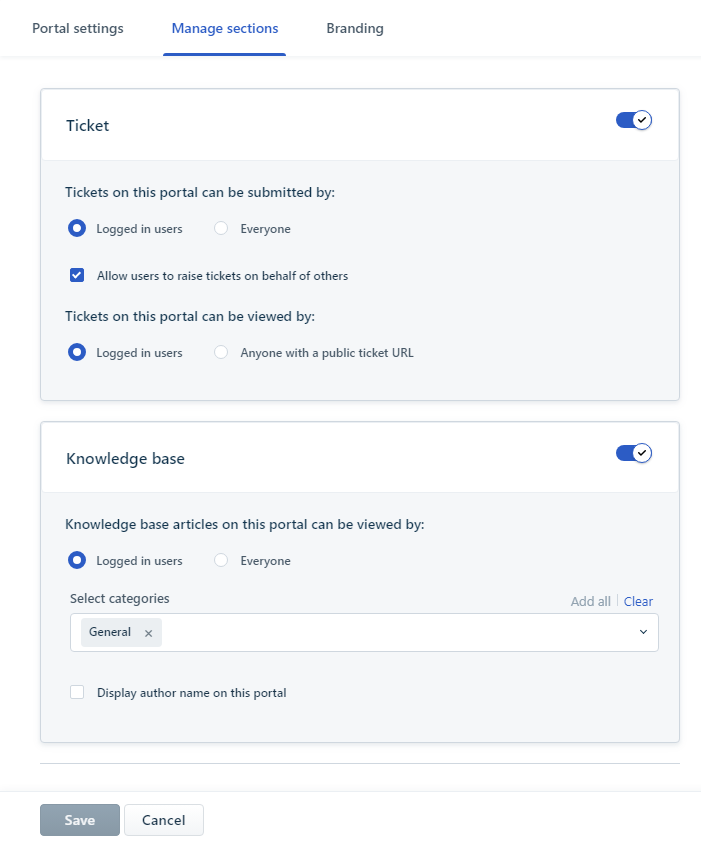701x848 pixels.
Task: Select Anyone with a public ticket URL
Action: pyautogui.click(x=222, y=353)
